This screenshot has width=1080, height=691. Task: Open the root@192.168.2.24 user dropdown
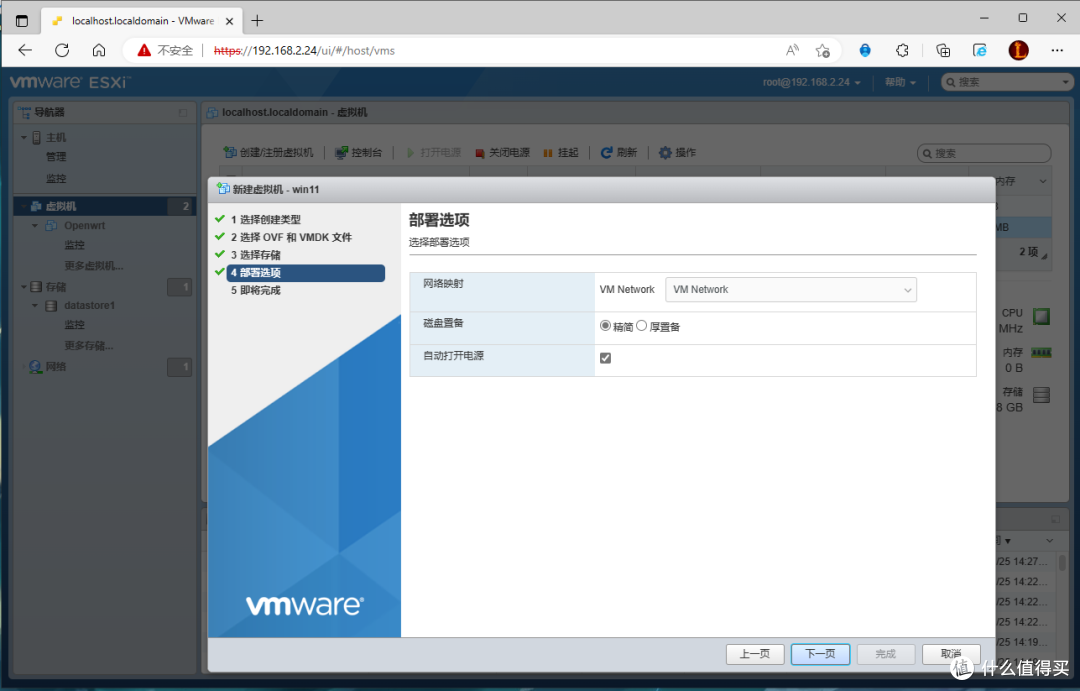click(x=812, y=82)
